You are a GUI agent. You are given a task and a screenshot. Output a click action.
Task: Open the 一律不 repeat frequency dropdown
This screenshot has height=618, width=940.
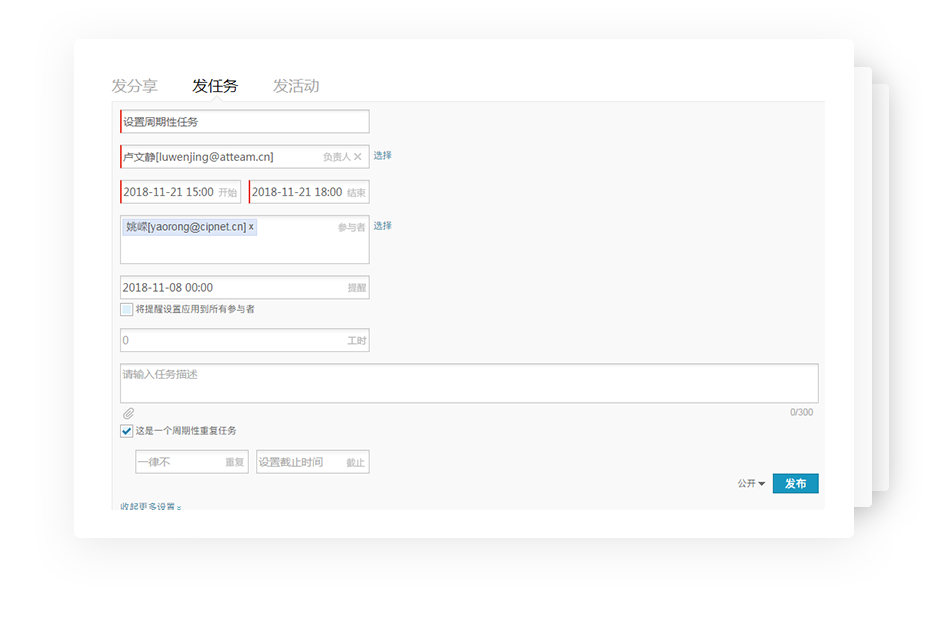pos(191,462)
